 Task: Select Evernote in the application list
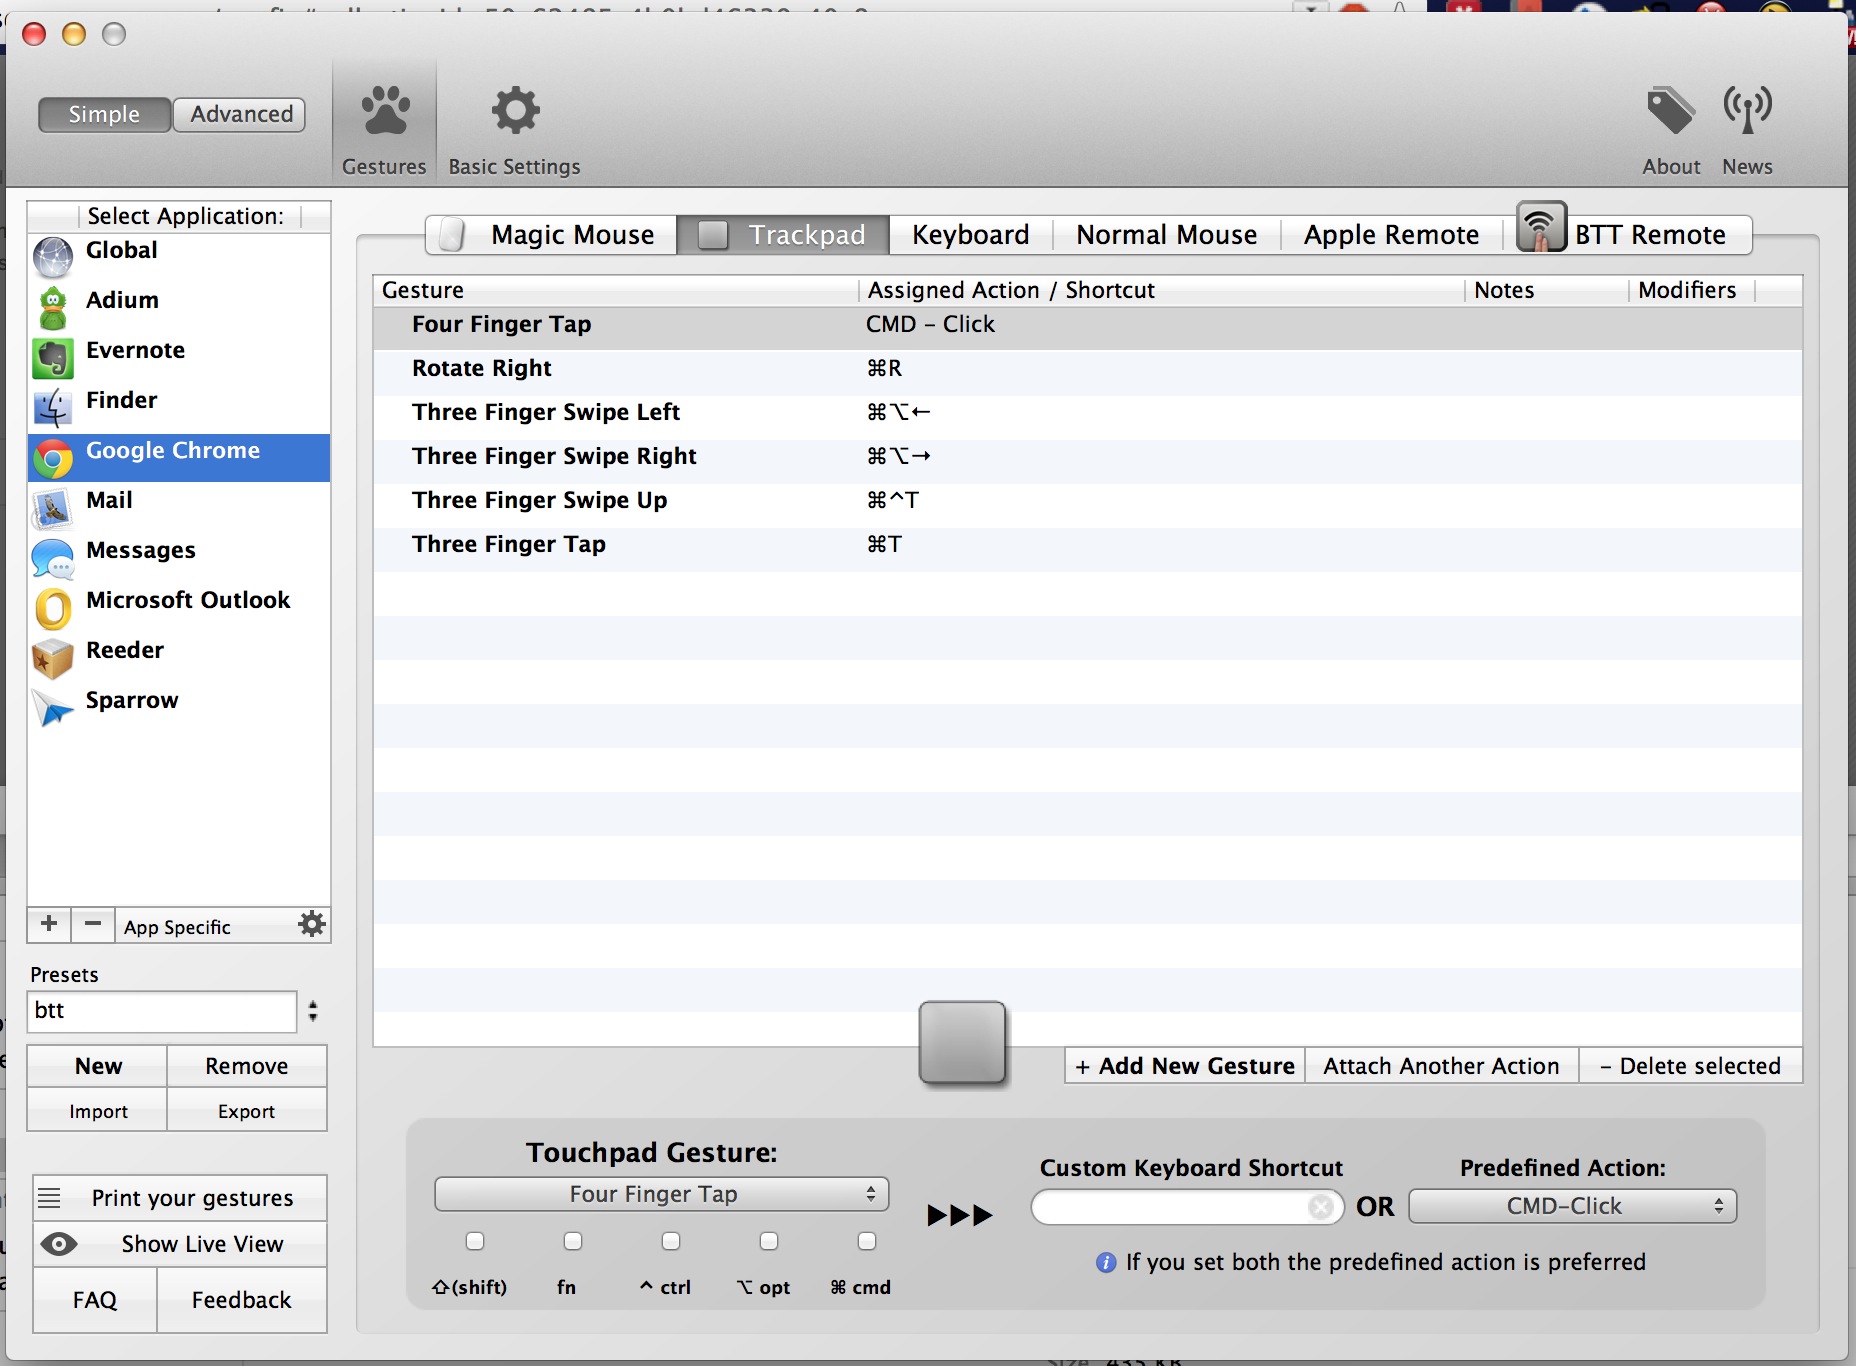(x=135, y=351)
